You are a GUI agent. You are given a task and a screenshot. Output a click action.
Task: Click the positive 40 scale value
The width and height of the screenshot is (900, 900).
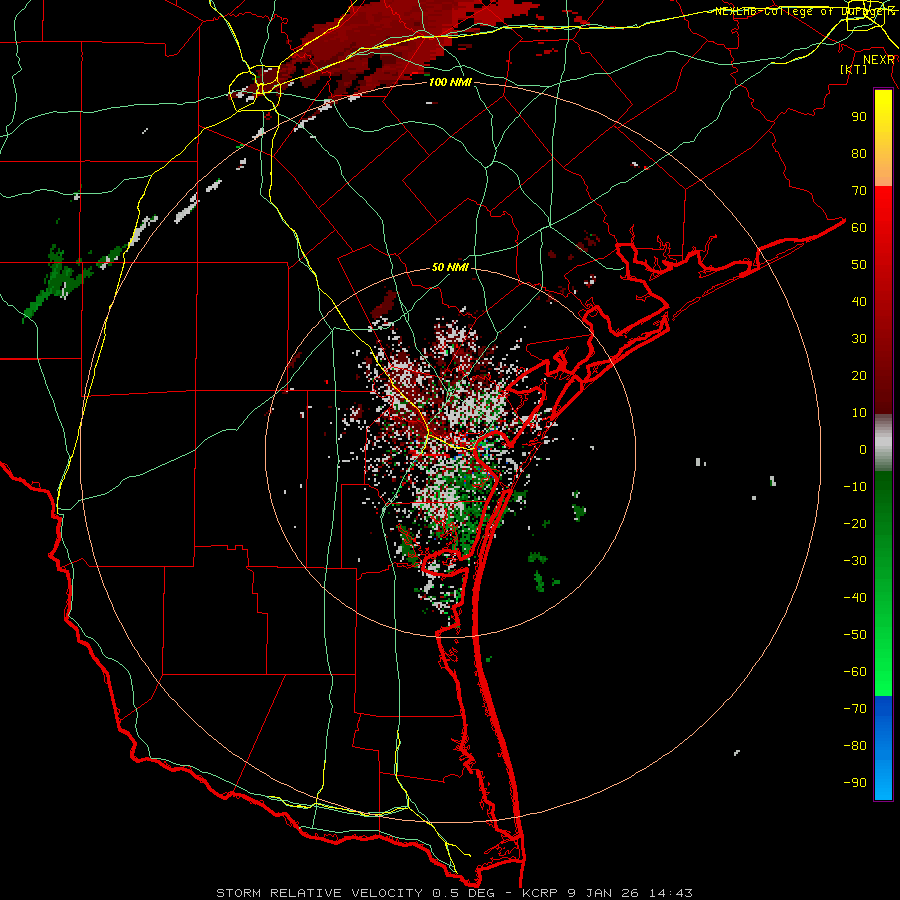pyautogui.click(x=859, y=302)
